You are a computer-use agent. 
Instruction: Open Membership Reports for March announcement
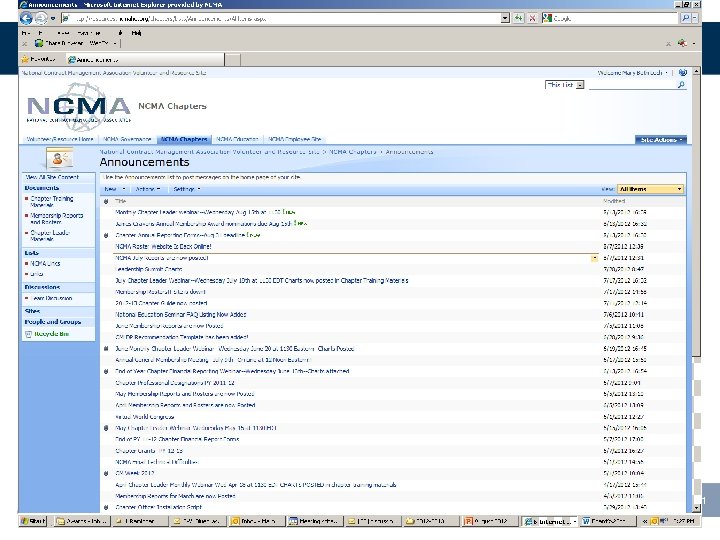click(175, 496)
